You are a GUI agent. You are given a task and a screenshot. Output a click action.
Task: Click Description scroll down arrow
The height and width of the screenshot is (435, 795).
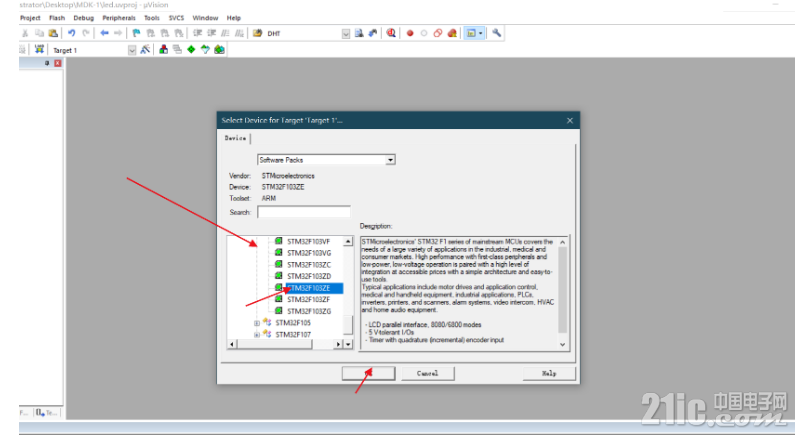(x=562, y=344)
